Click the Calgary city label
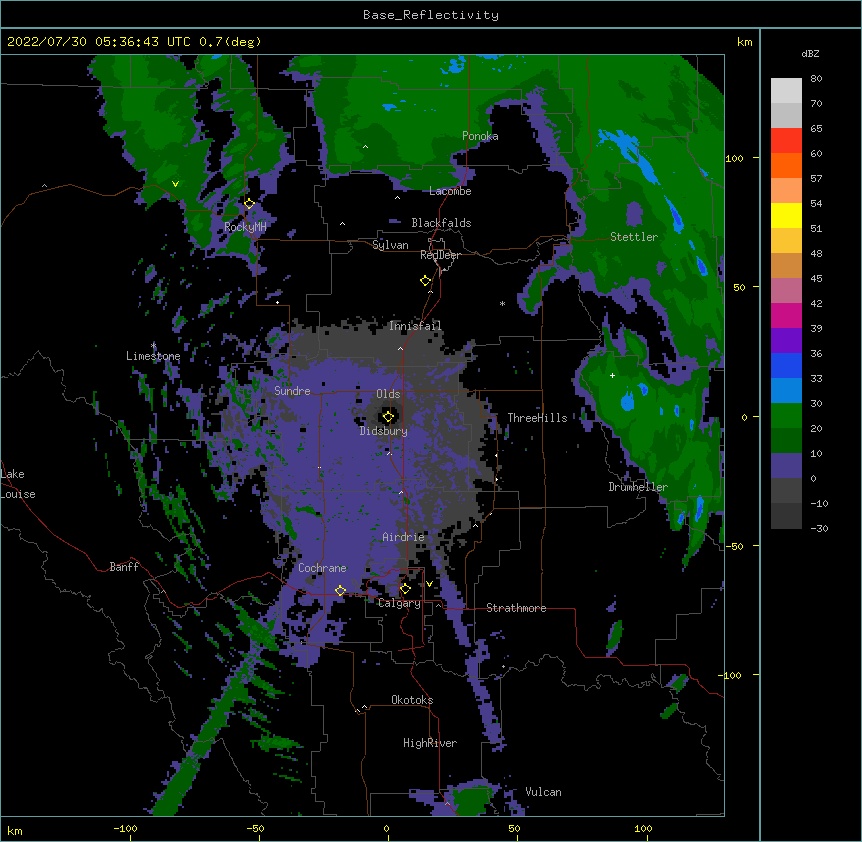The image size is (862, 842). click(x=399, y=603)
